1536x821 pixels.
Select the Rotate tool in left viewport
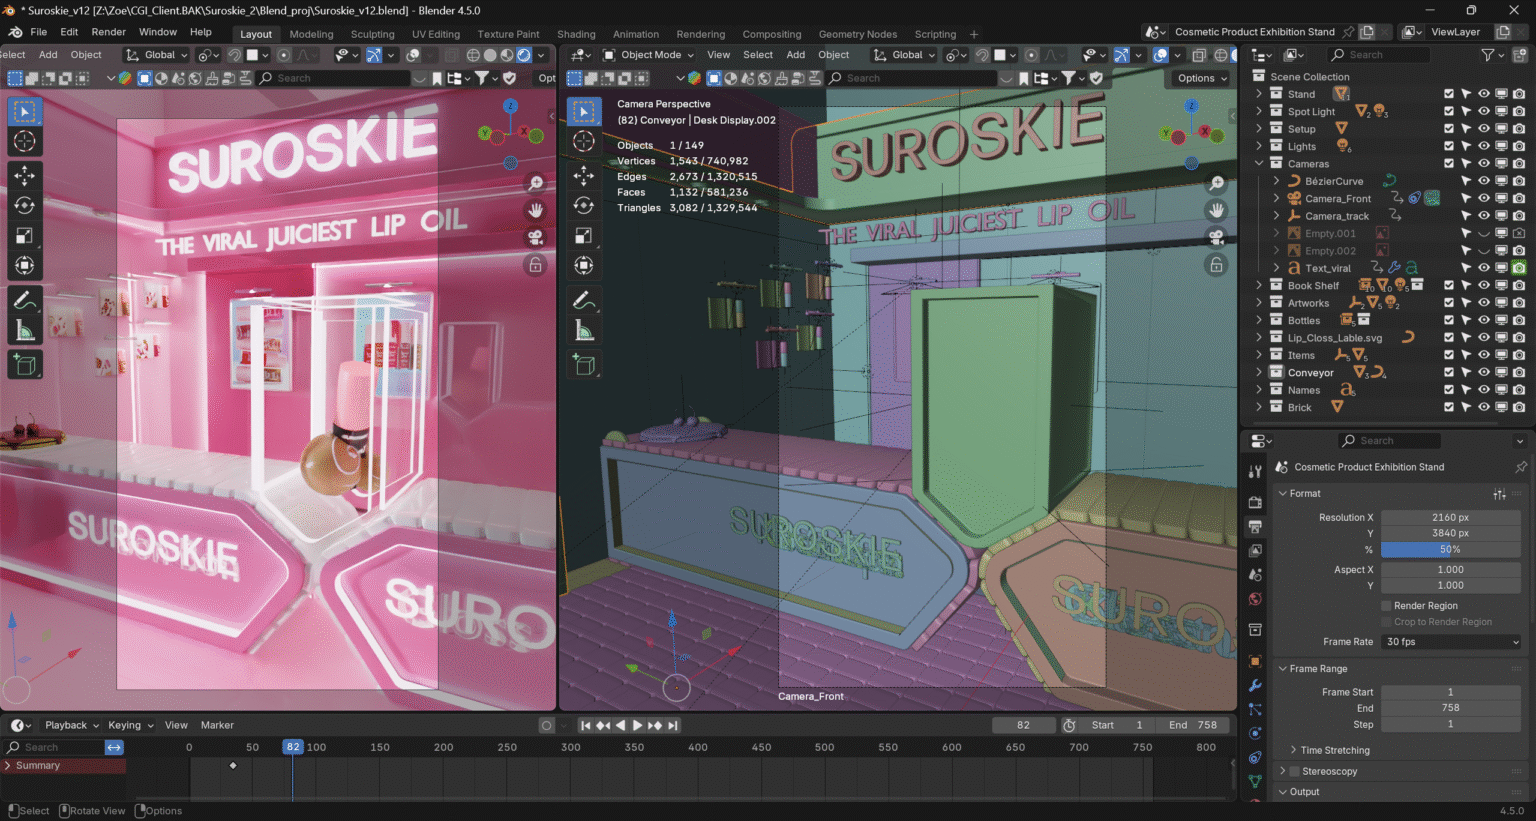24,205
